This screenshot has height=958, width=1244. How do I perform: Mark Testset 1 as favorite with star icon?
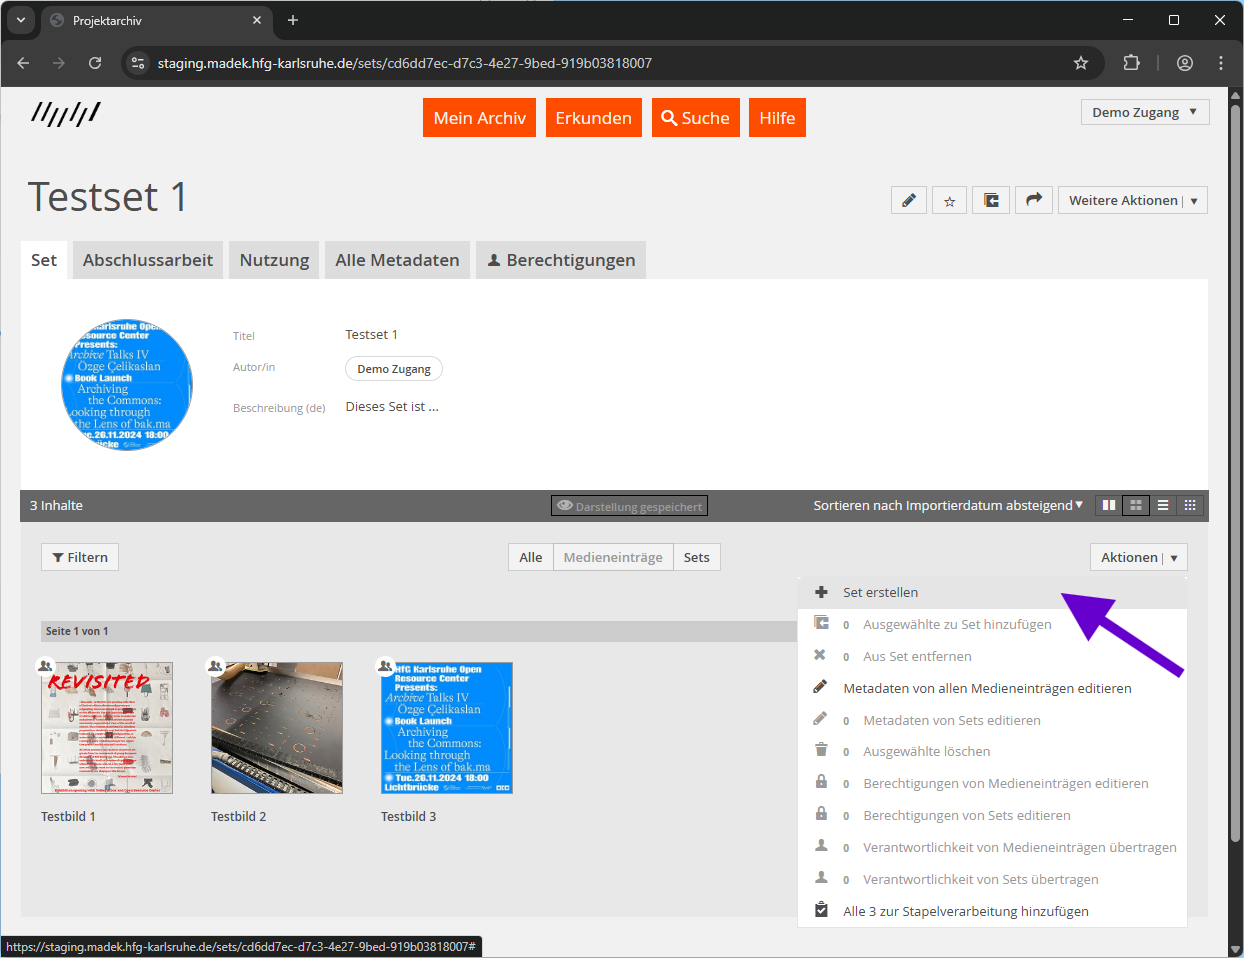click(x=949, y=200)
